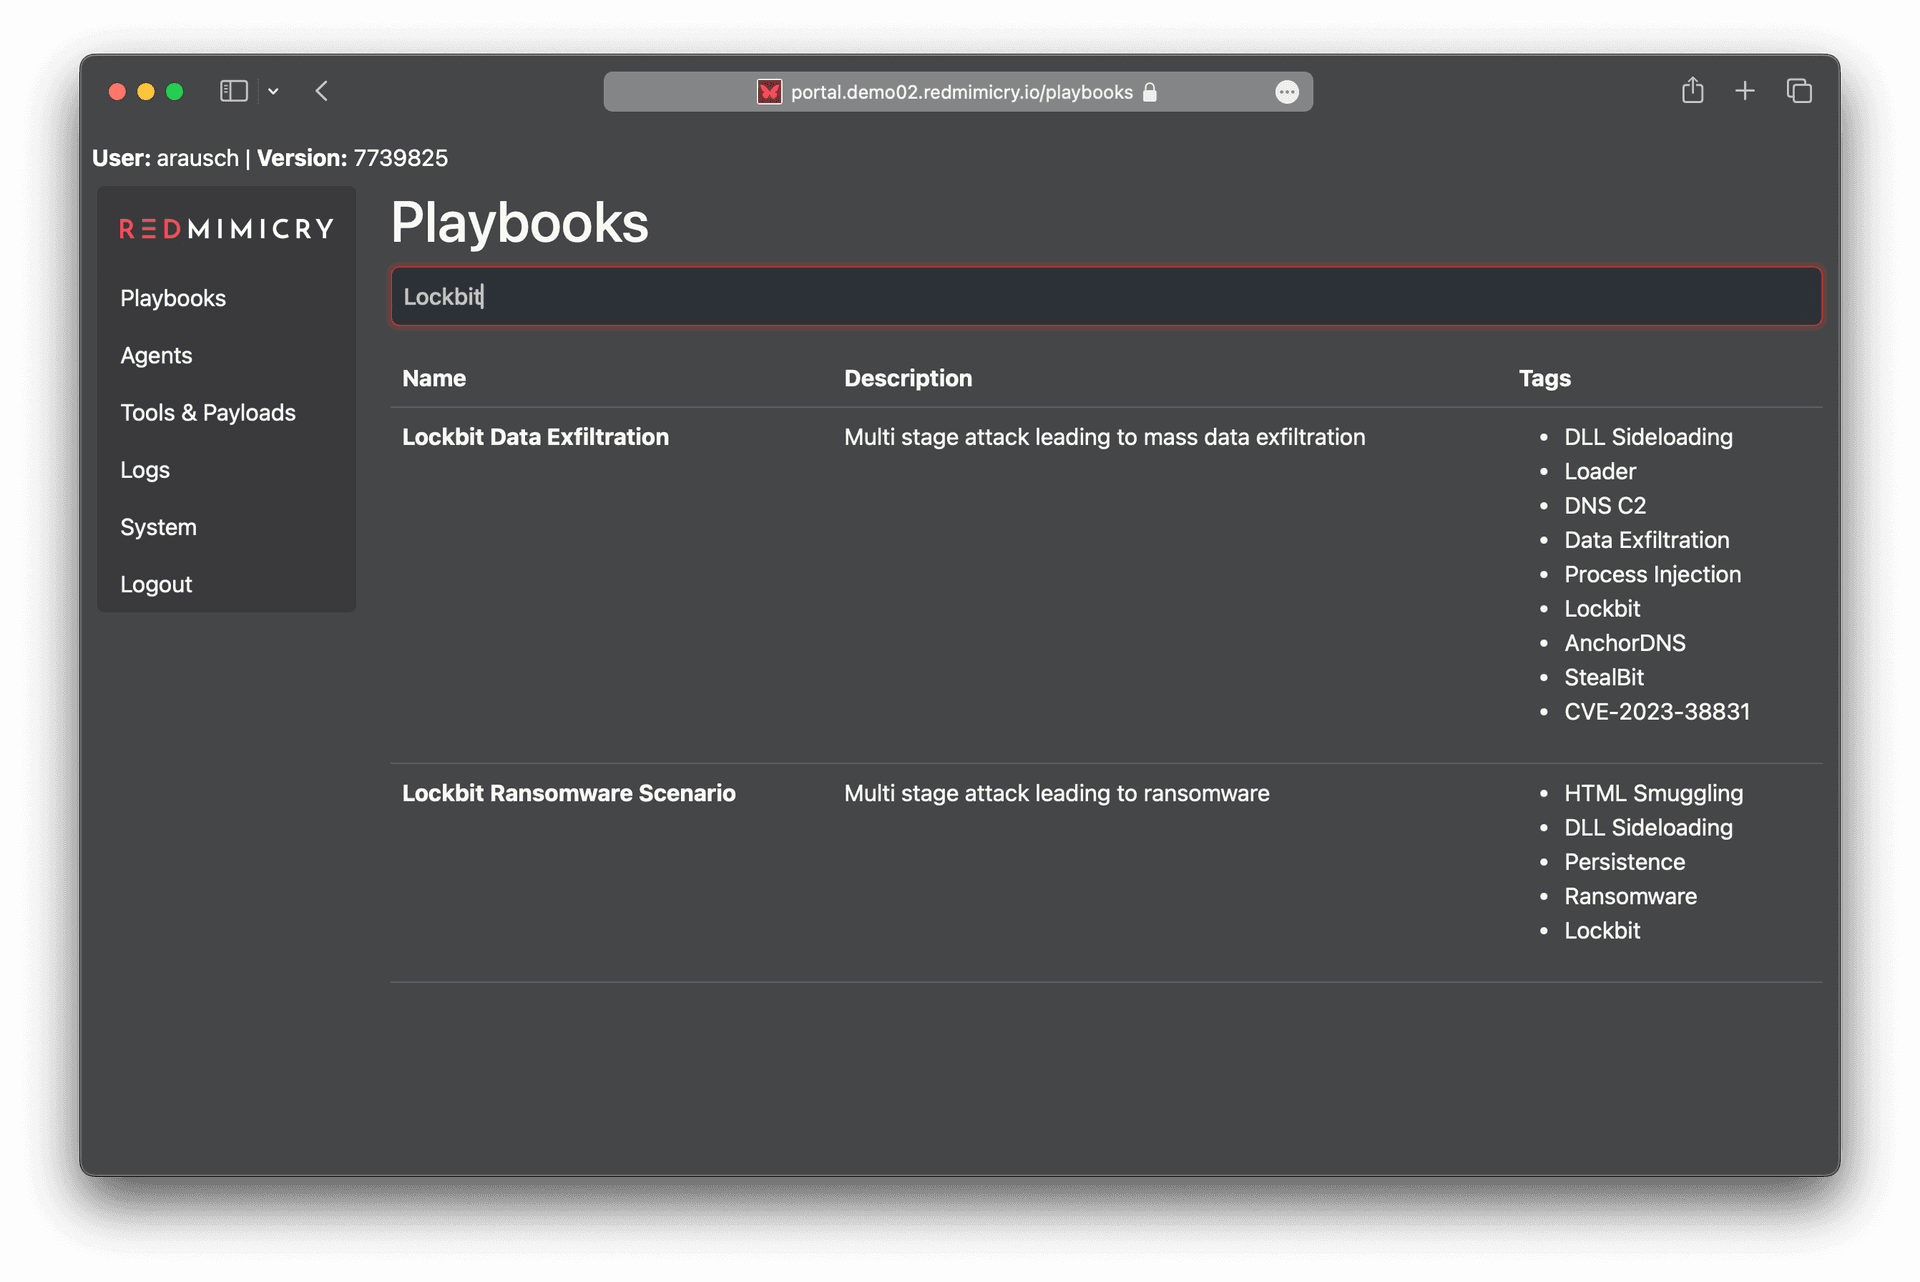Viewport: 1920px width, 1282px height.
Task: Open the page options ellipsis in address bar
Action: [1287, 92]
